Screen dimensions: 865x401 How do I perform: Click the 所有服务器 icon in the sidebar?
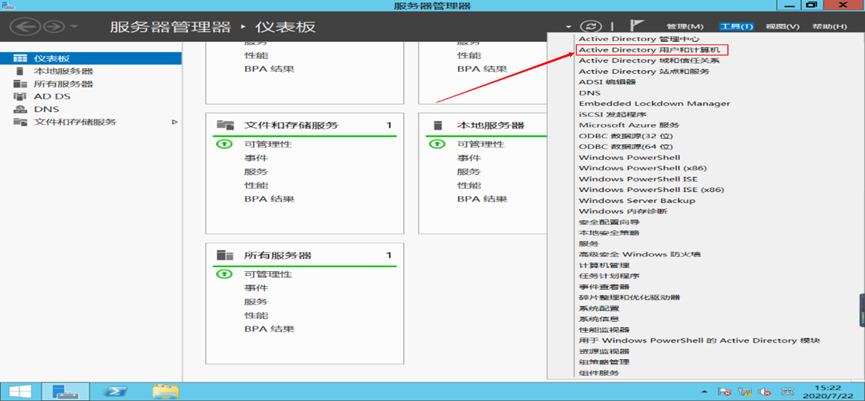(x=20, y=84)
